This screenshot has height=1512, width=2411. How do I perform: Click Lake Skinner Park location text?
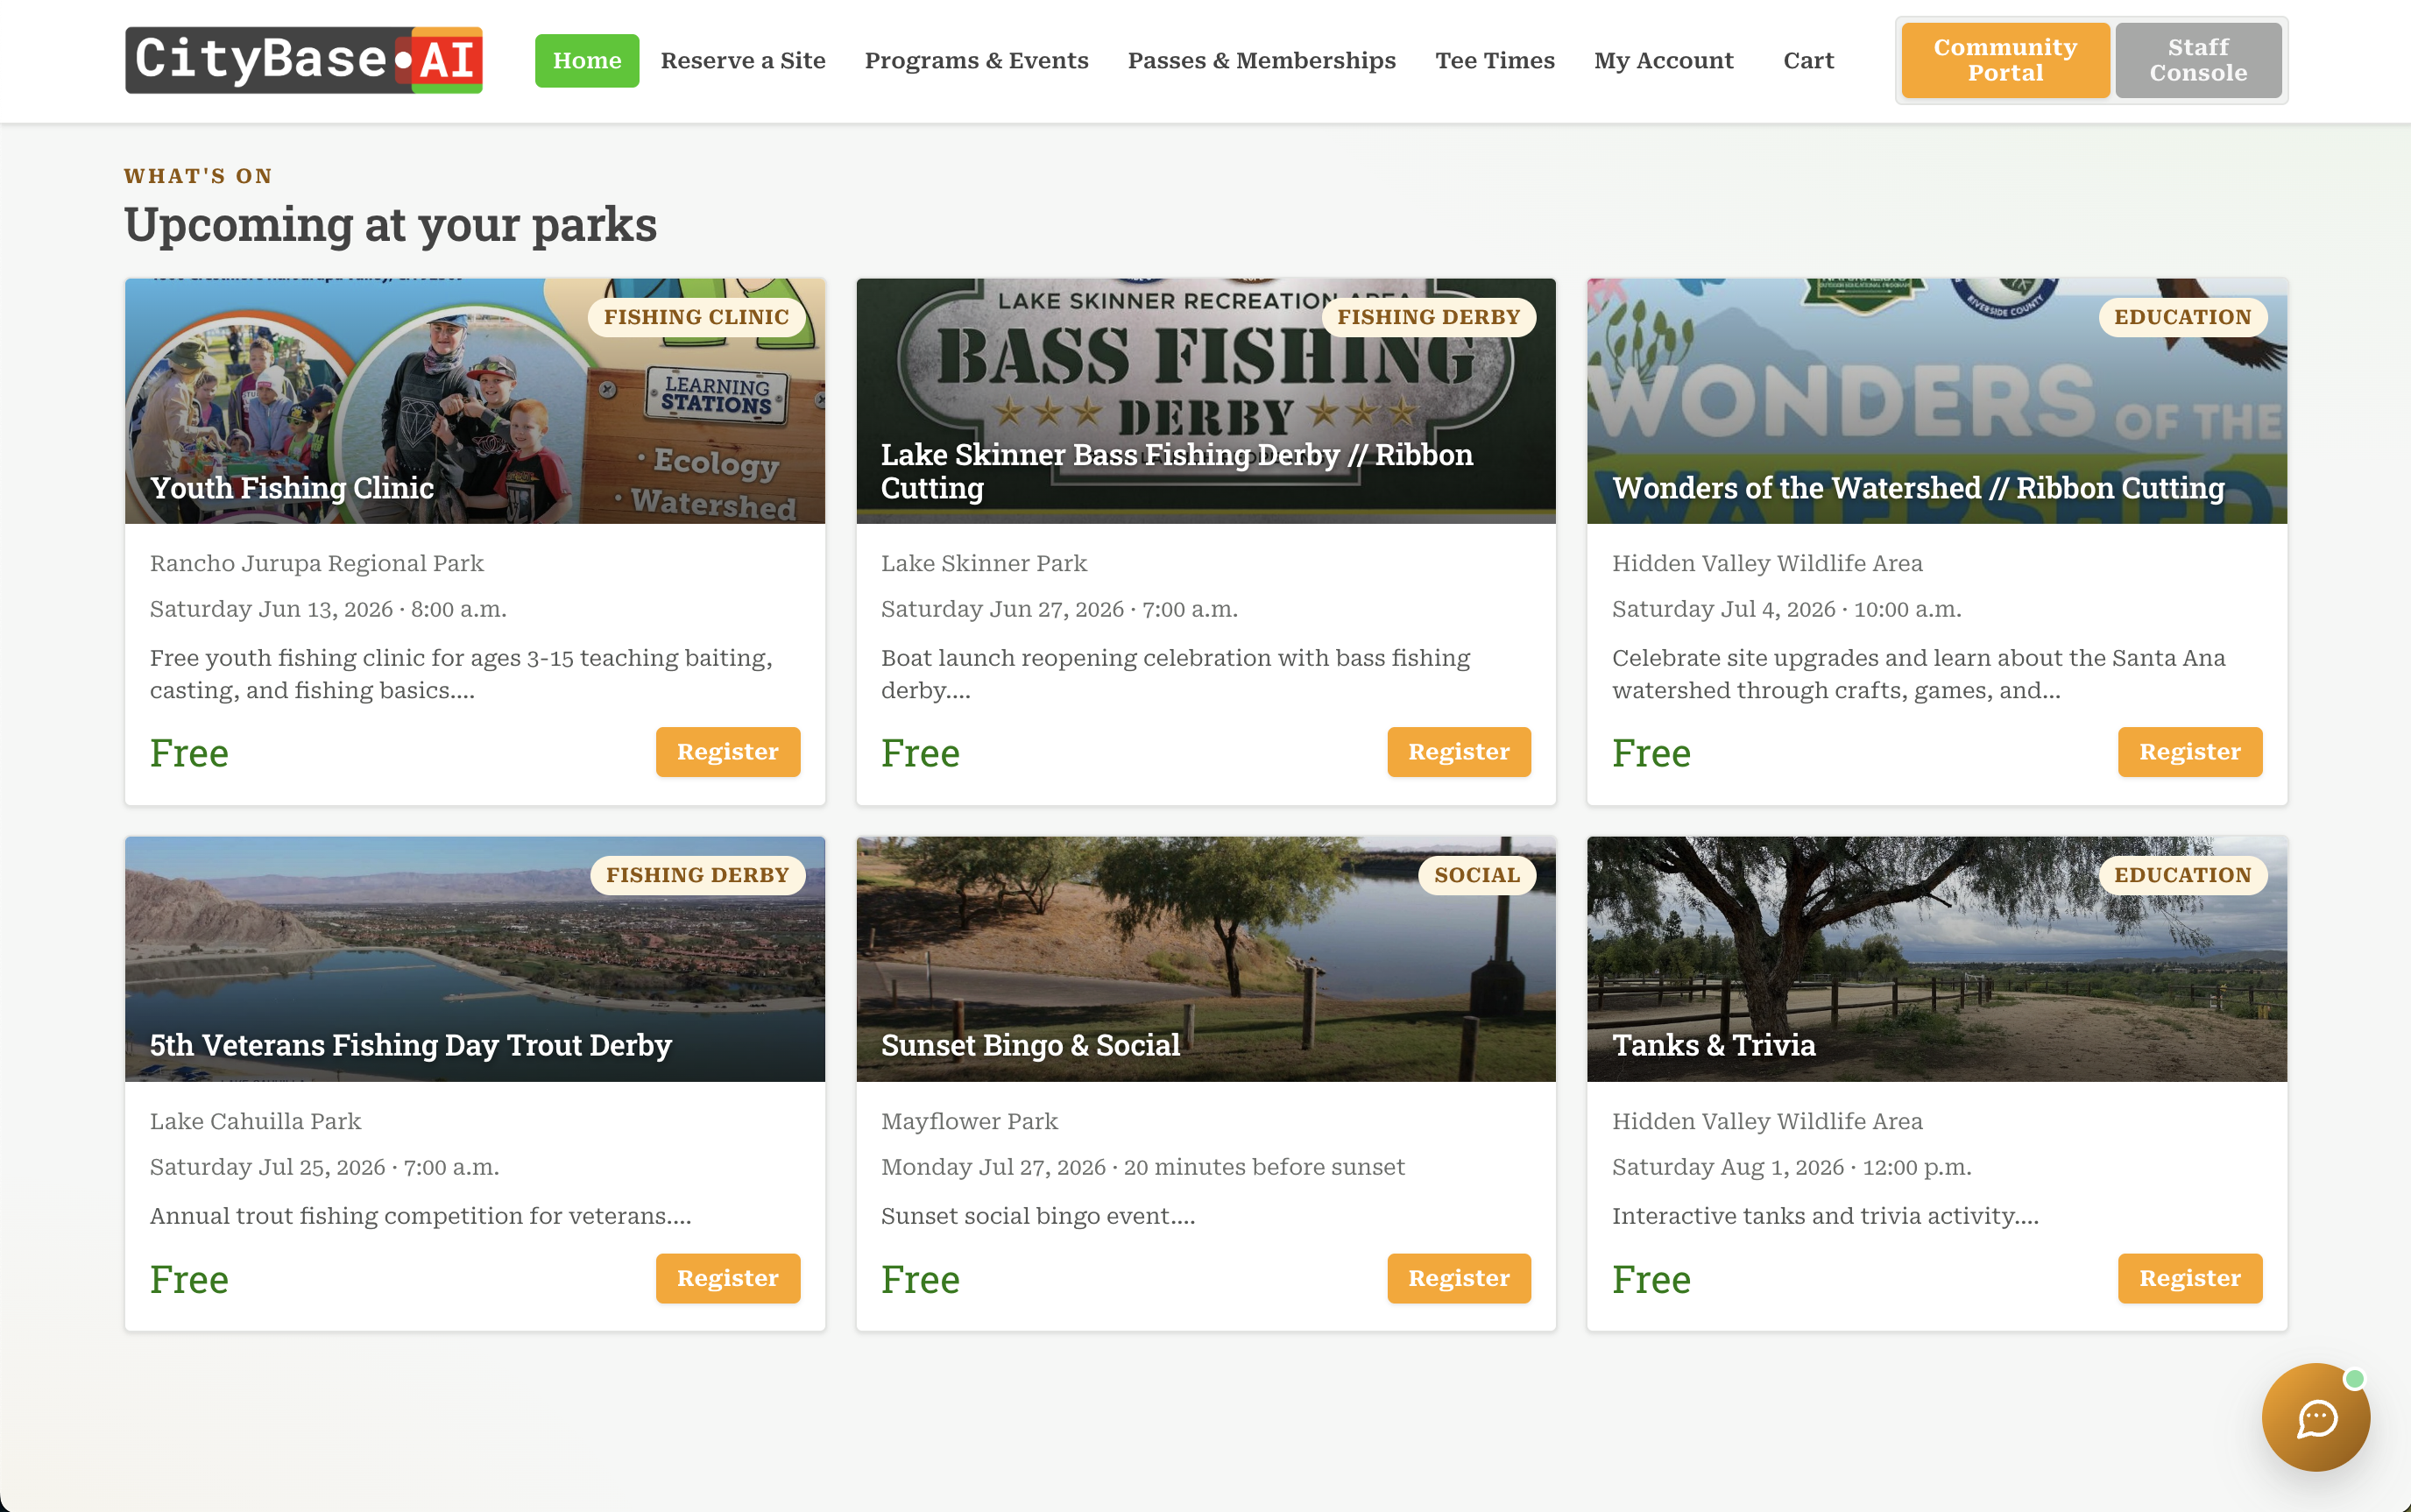983,563
